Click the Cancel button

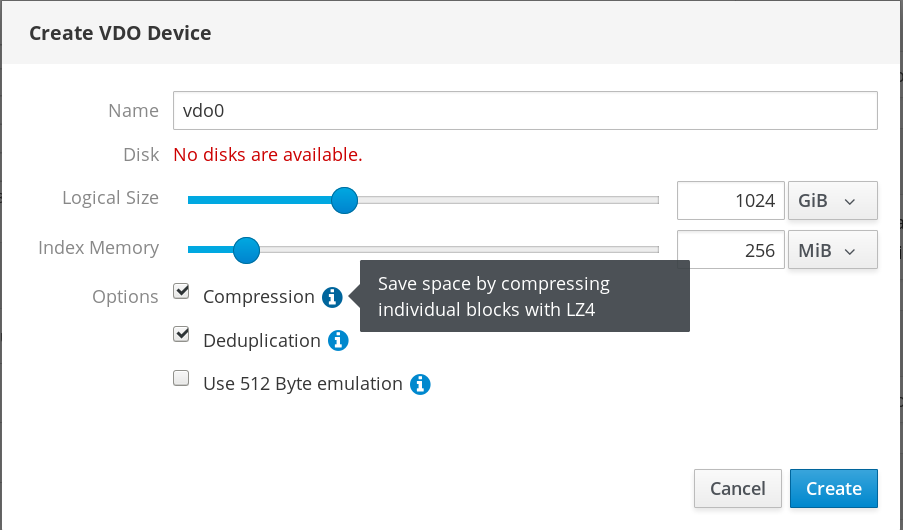[738, 489]
